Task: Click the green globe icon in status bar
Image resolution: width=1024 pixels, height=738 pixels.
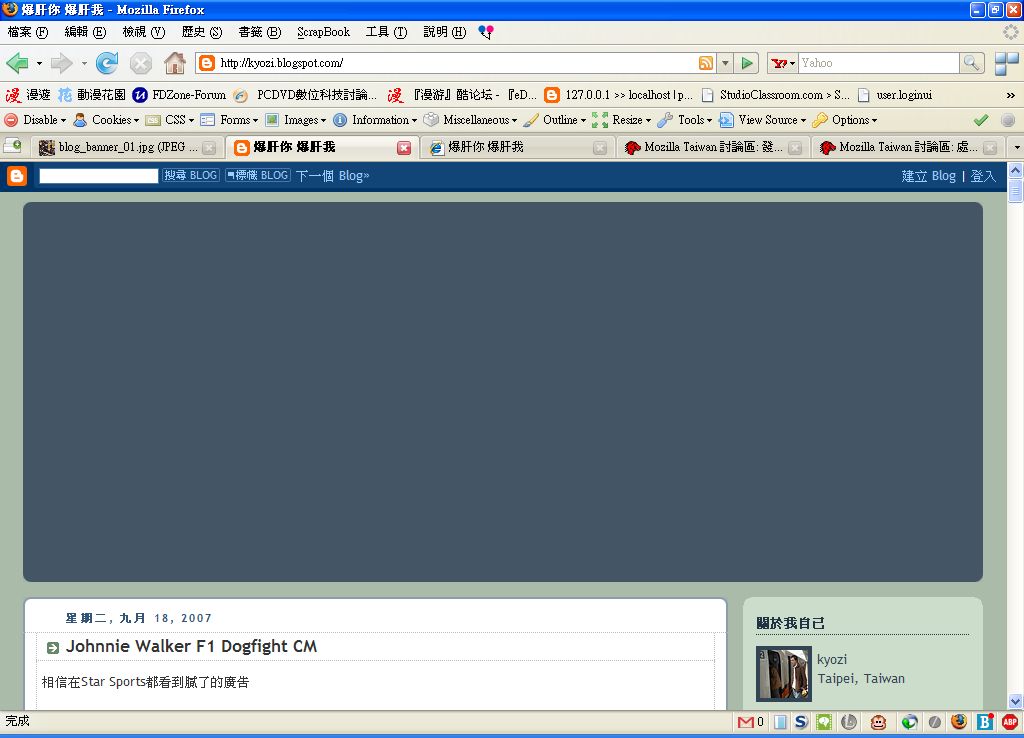Action: coord(909,722)
